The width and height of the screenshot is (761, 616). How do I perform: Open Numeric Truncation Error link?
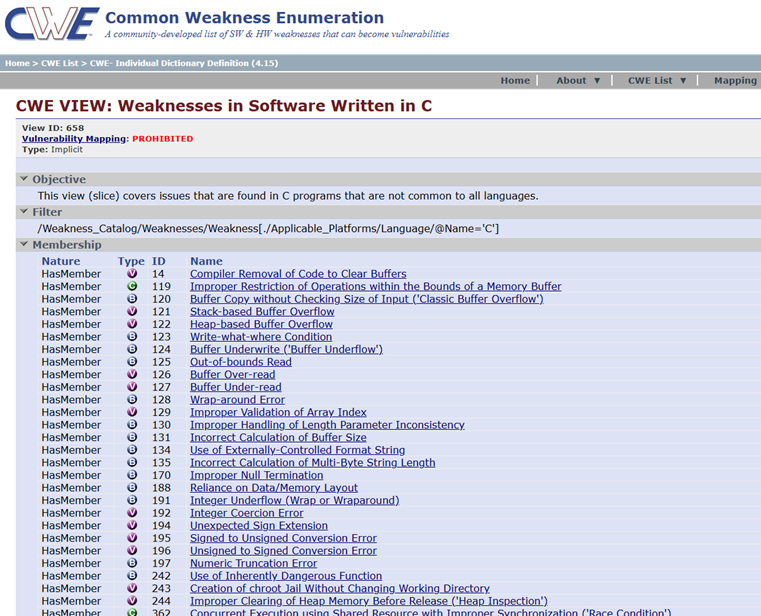pos(253,563)
